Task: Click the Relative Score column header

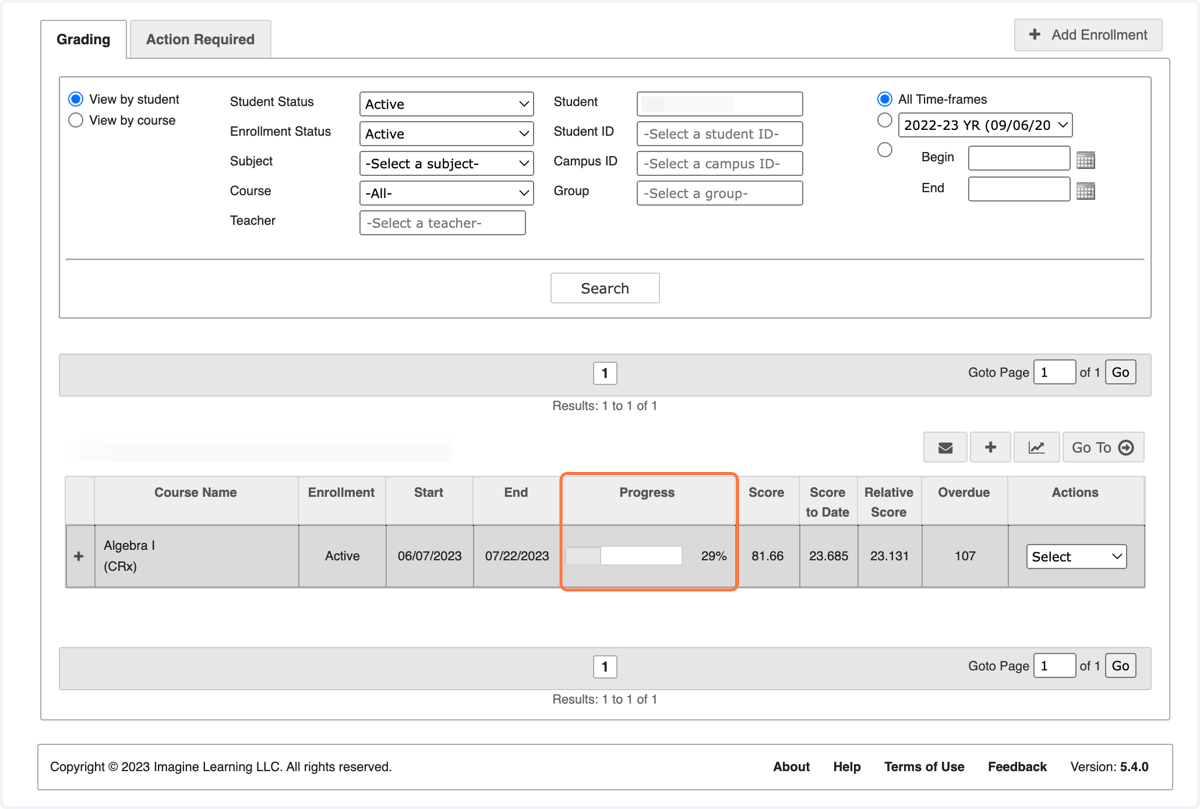Action: (889, 502)
